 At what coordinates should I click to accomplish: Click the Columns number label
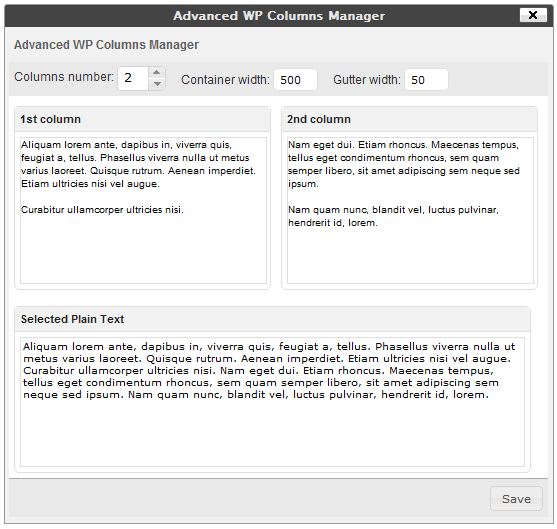(x=64, y=77)
